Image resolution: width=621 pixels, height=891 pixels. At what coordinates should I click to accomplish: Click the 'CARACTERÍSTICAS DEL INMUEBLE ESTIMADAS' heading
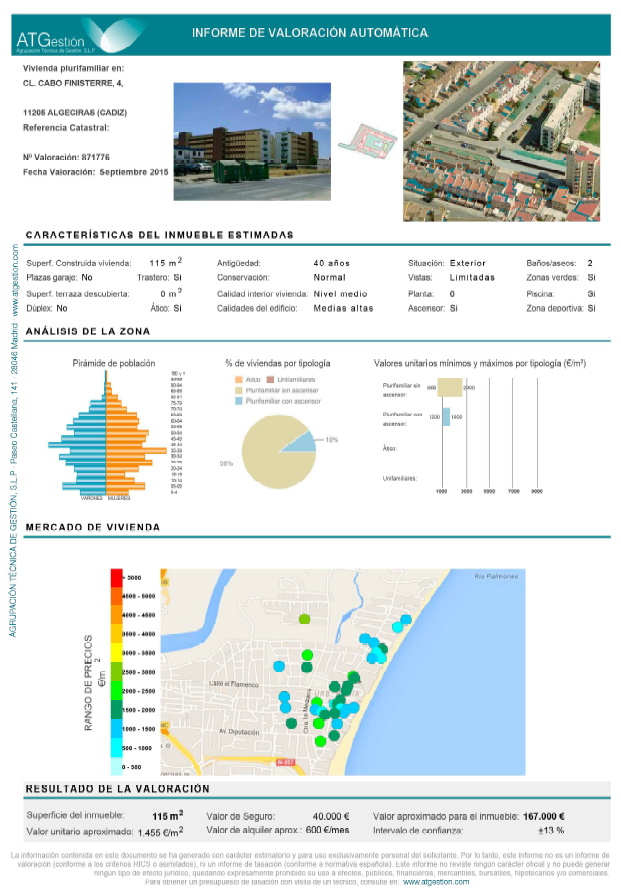coord(160,235)
